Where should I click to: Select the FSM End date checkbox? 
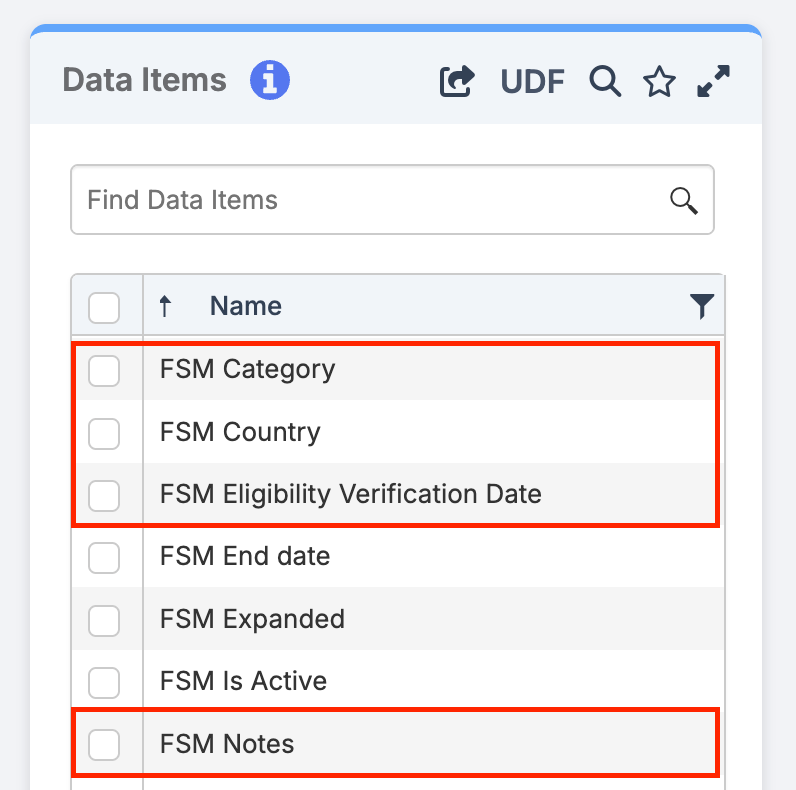click(x=104, y=557)
